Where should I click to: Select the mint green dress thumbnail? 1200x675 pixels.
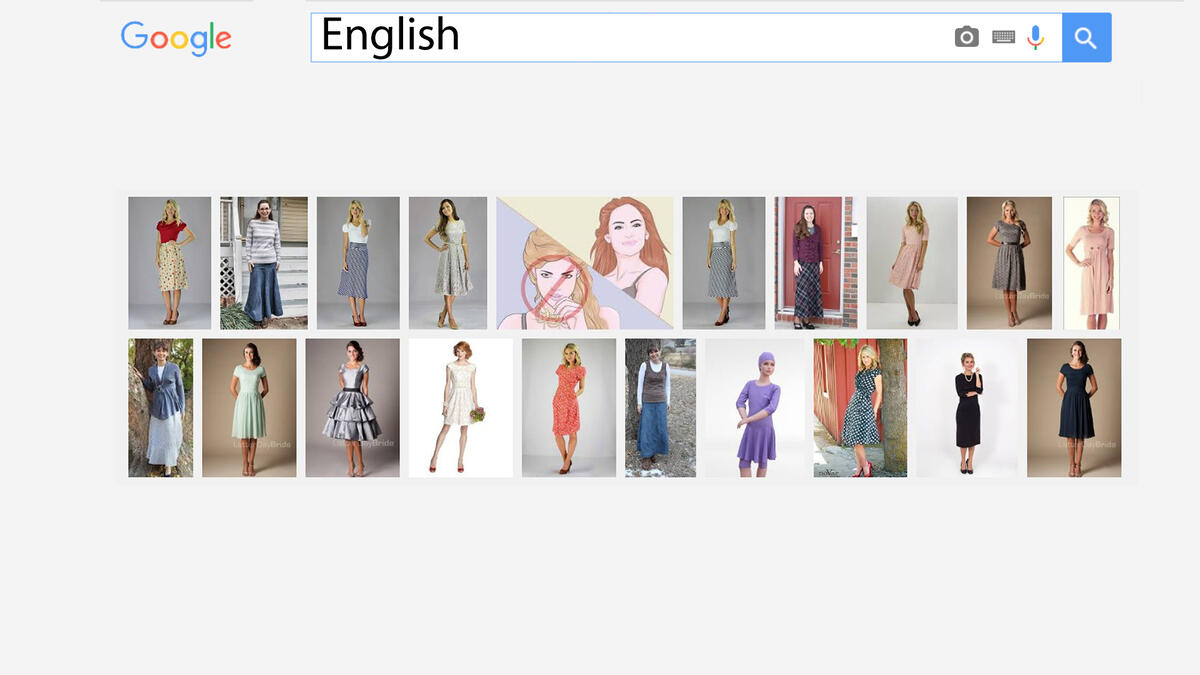point(250,407)
